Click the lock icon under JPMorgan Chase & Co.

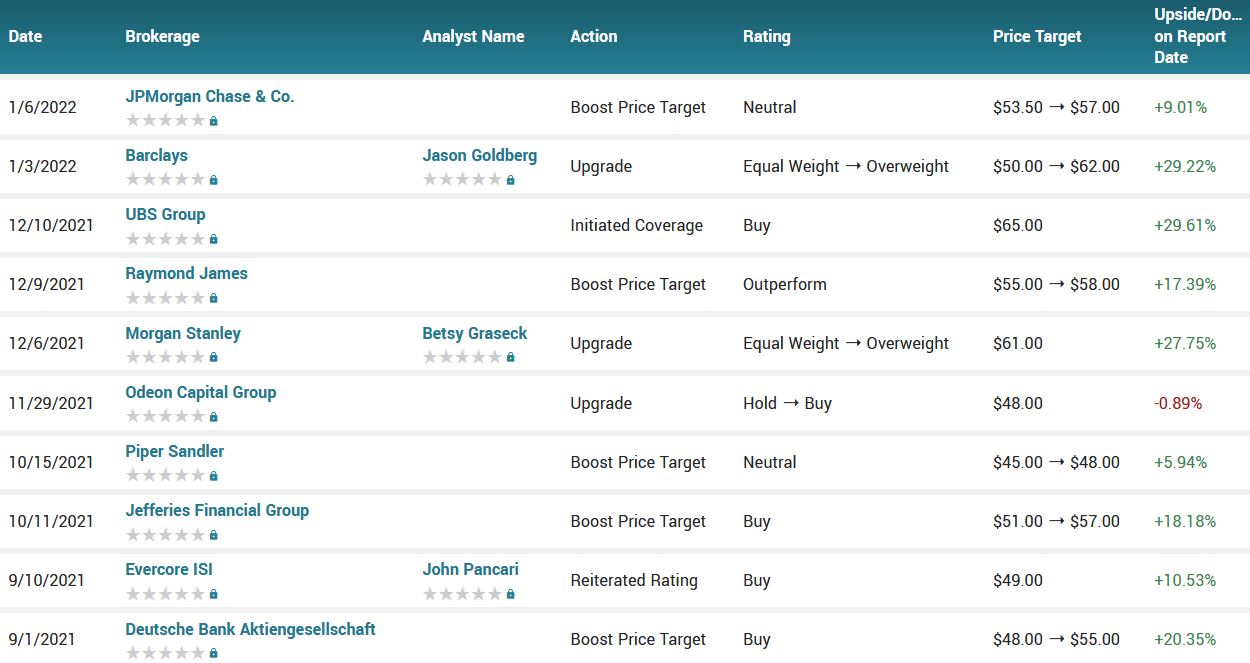214,121
